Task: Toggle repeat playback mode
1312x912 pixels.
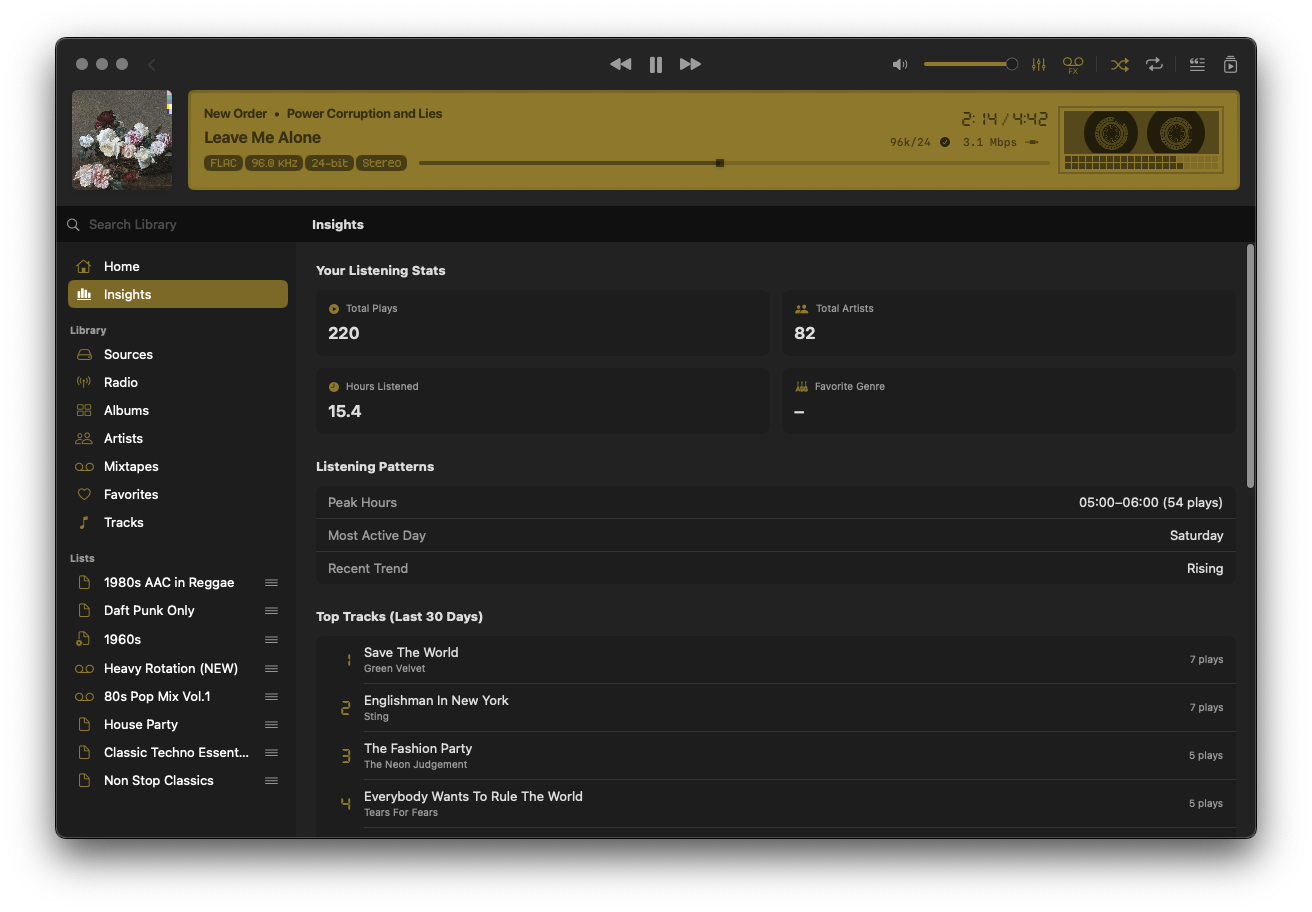Action: pos(1154,64)
